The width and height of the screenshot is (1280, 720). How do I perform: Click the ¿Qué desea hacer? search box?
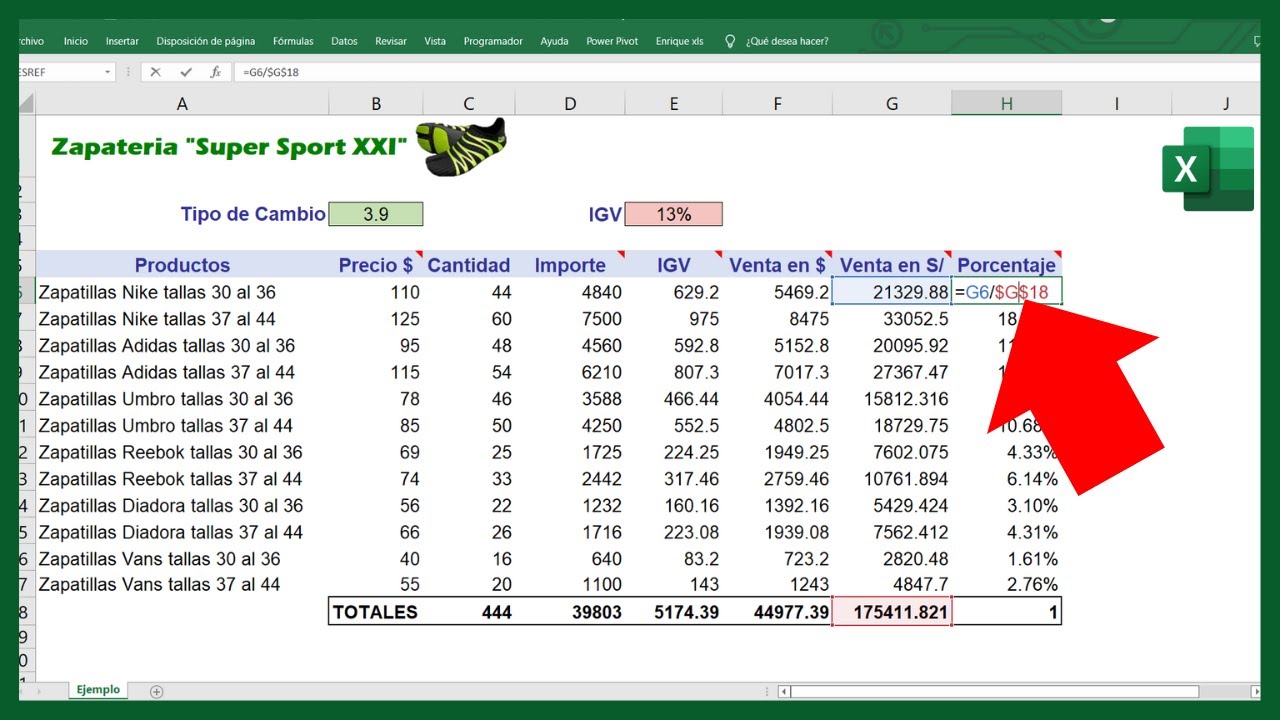coord(786,41)
